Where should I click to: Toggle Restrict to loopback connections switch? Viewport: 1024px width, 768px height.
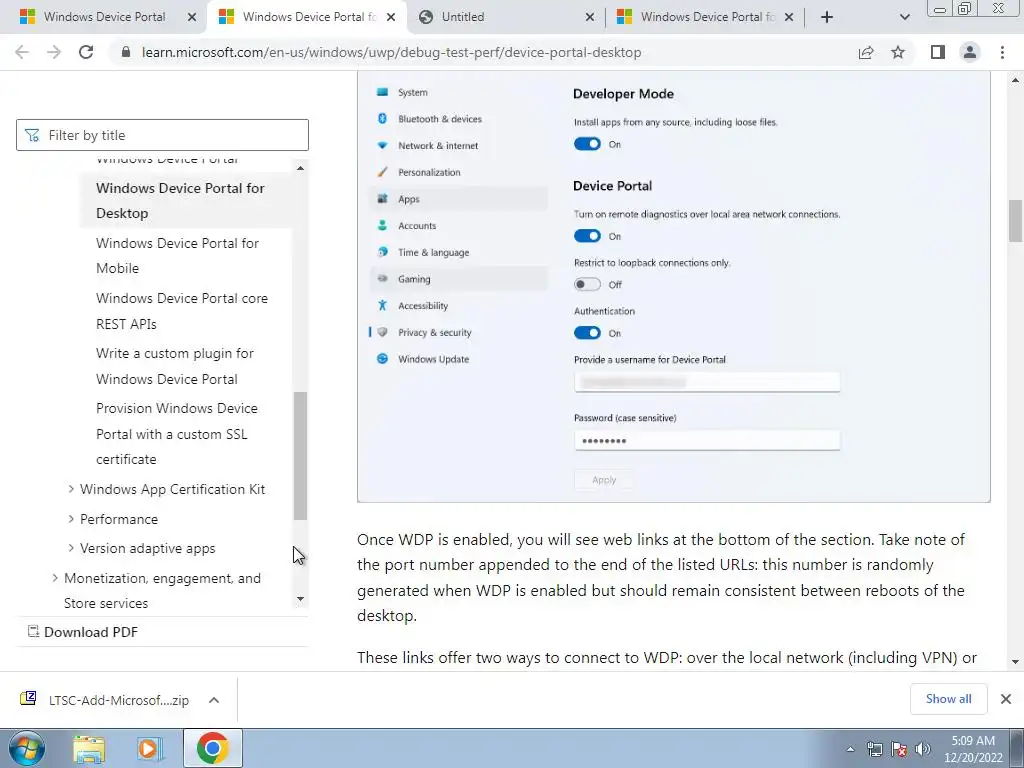(587, 284)
